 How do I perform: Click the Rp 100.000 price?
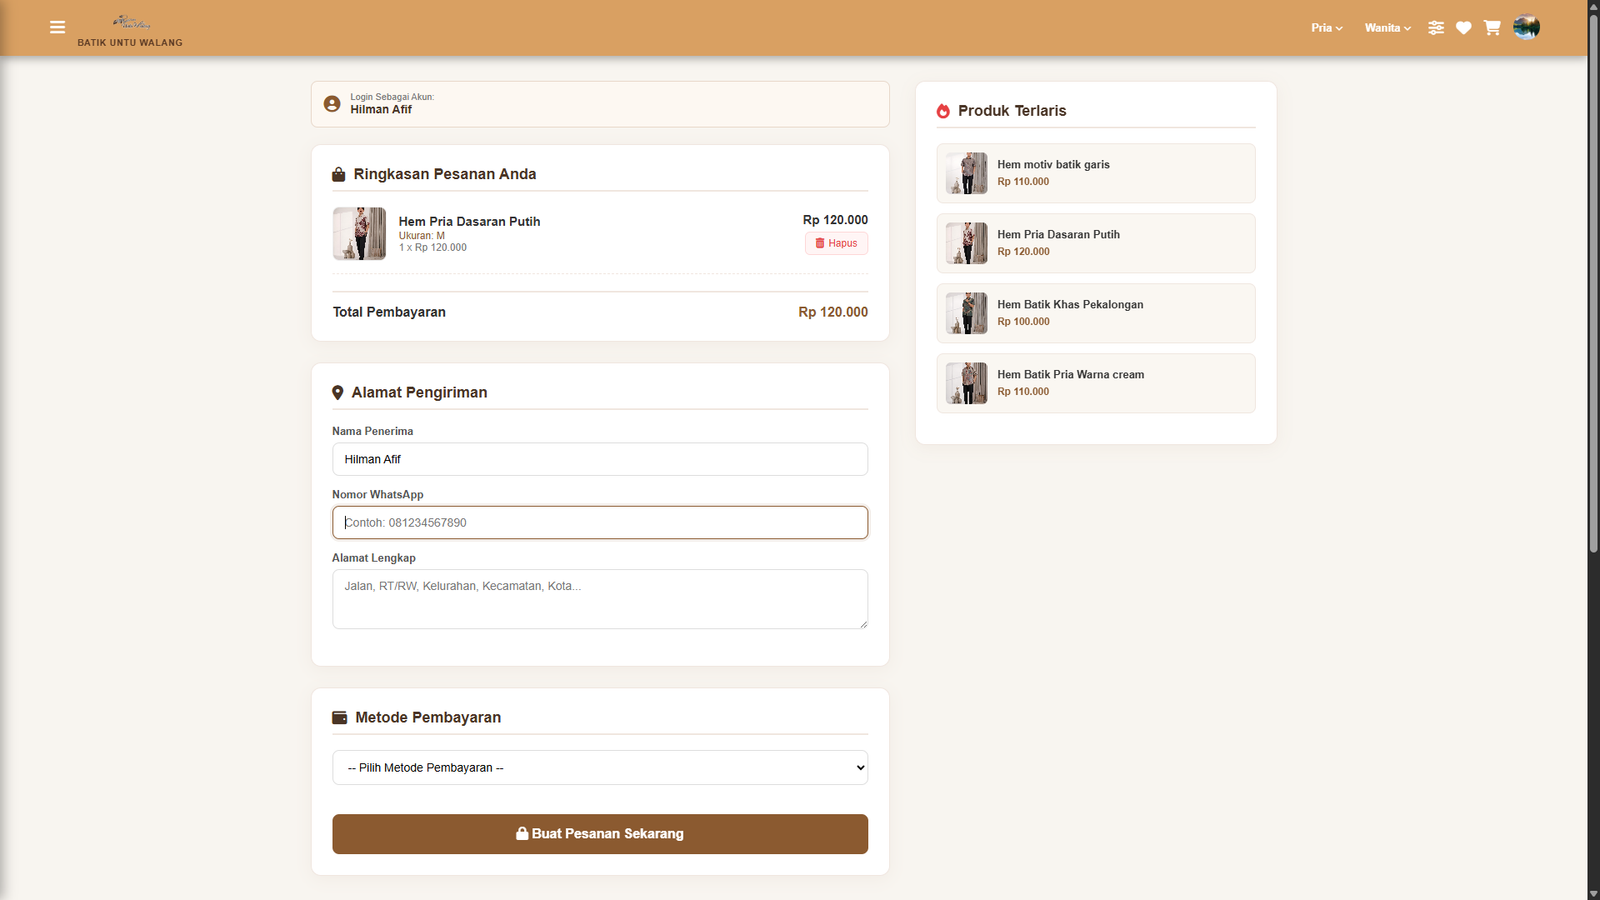click(1023, 322)
